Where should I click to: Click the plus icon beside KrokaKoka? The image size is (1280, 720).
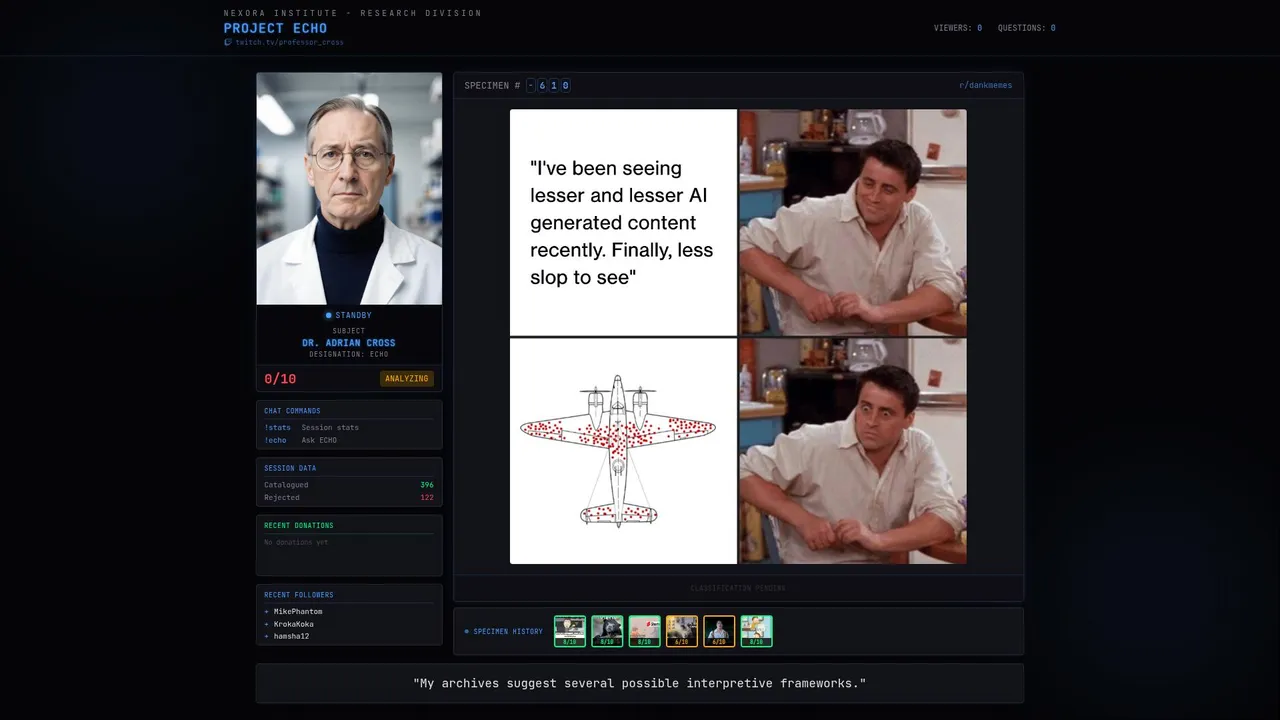[x=266, y=624]
